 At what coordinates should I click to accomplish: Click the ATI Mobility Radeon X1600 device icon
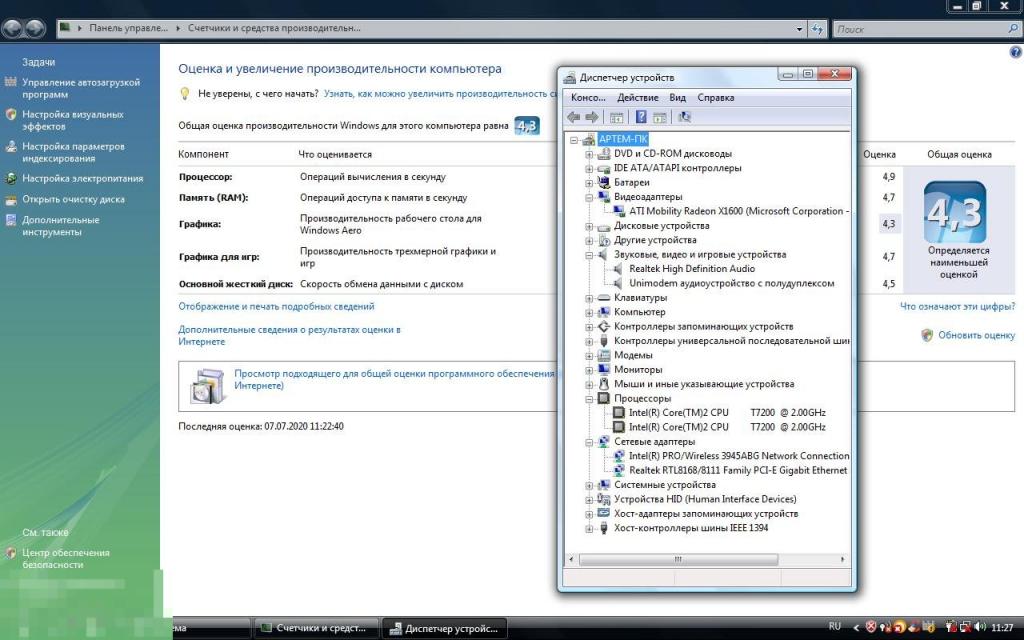click(618, 211)
